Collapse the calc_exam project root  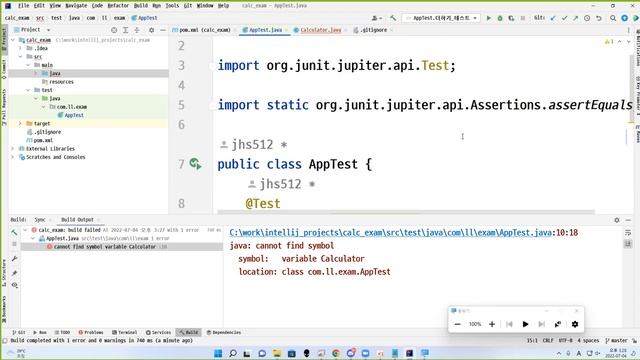click(13, 40)
